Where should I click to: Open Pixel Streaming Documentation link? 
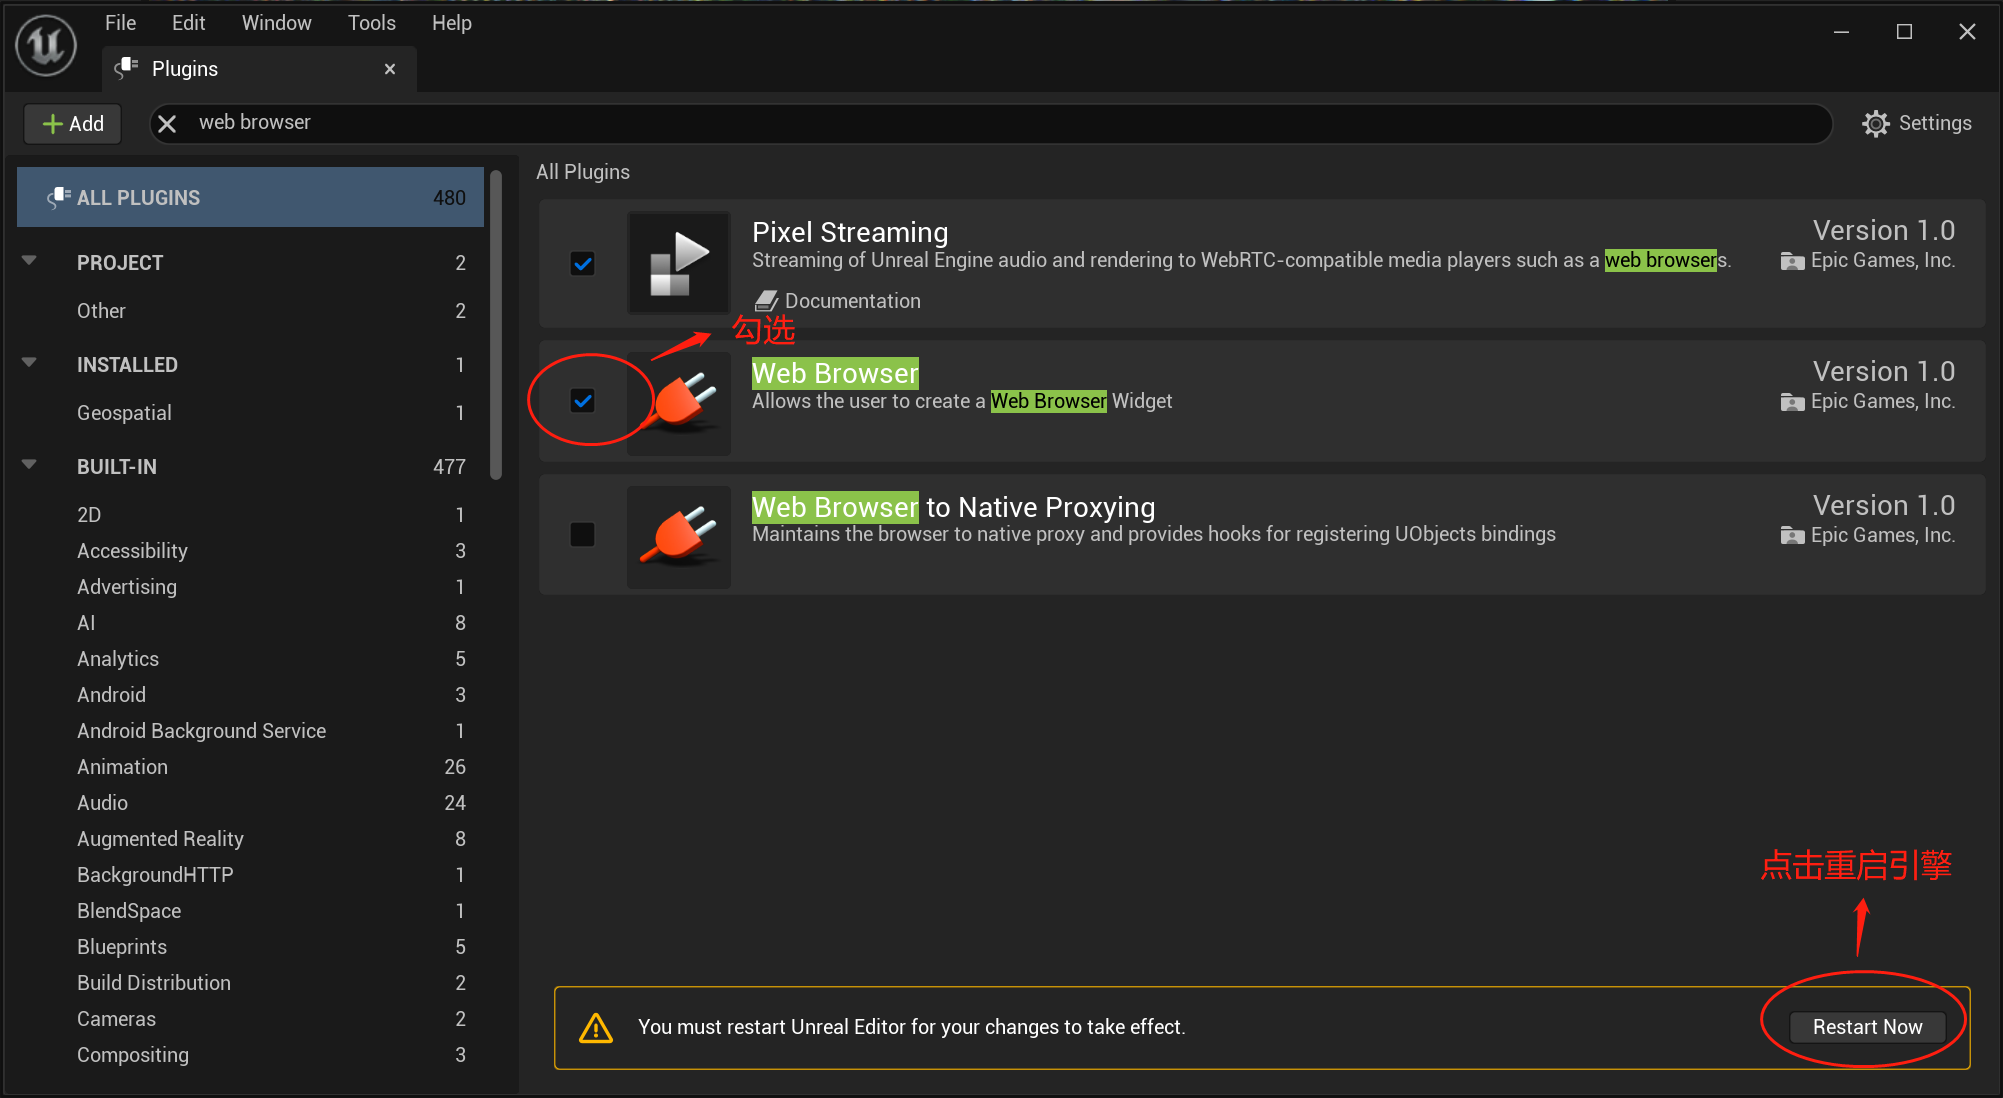click(838, 301)
